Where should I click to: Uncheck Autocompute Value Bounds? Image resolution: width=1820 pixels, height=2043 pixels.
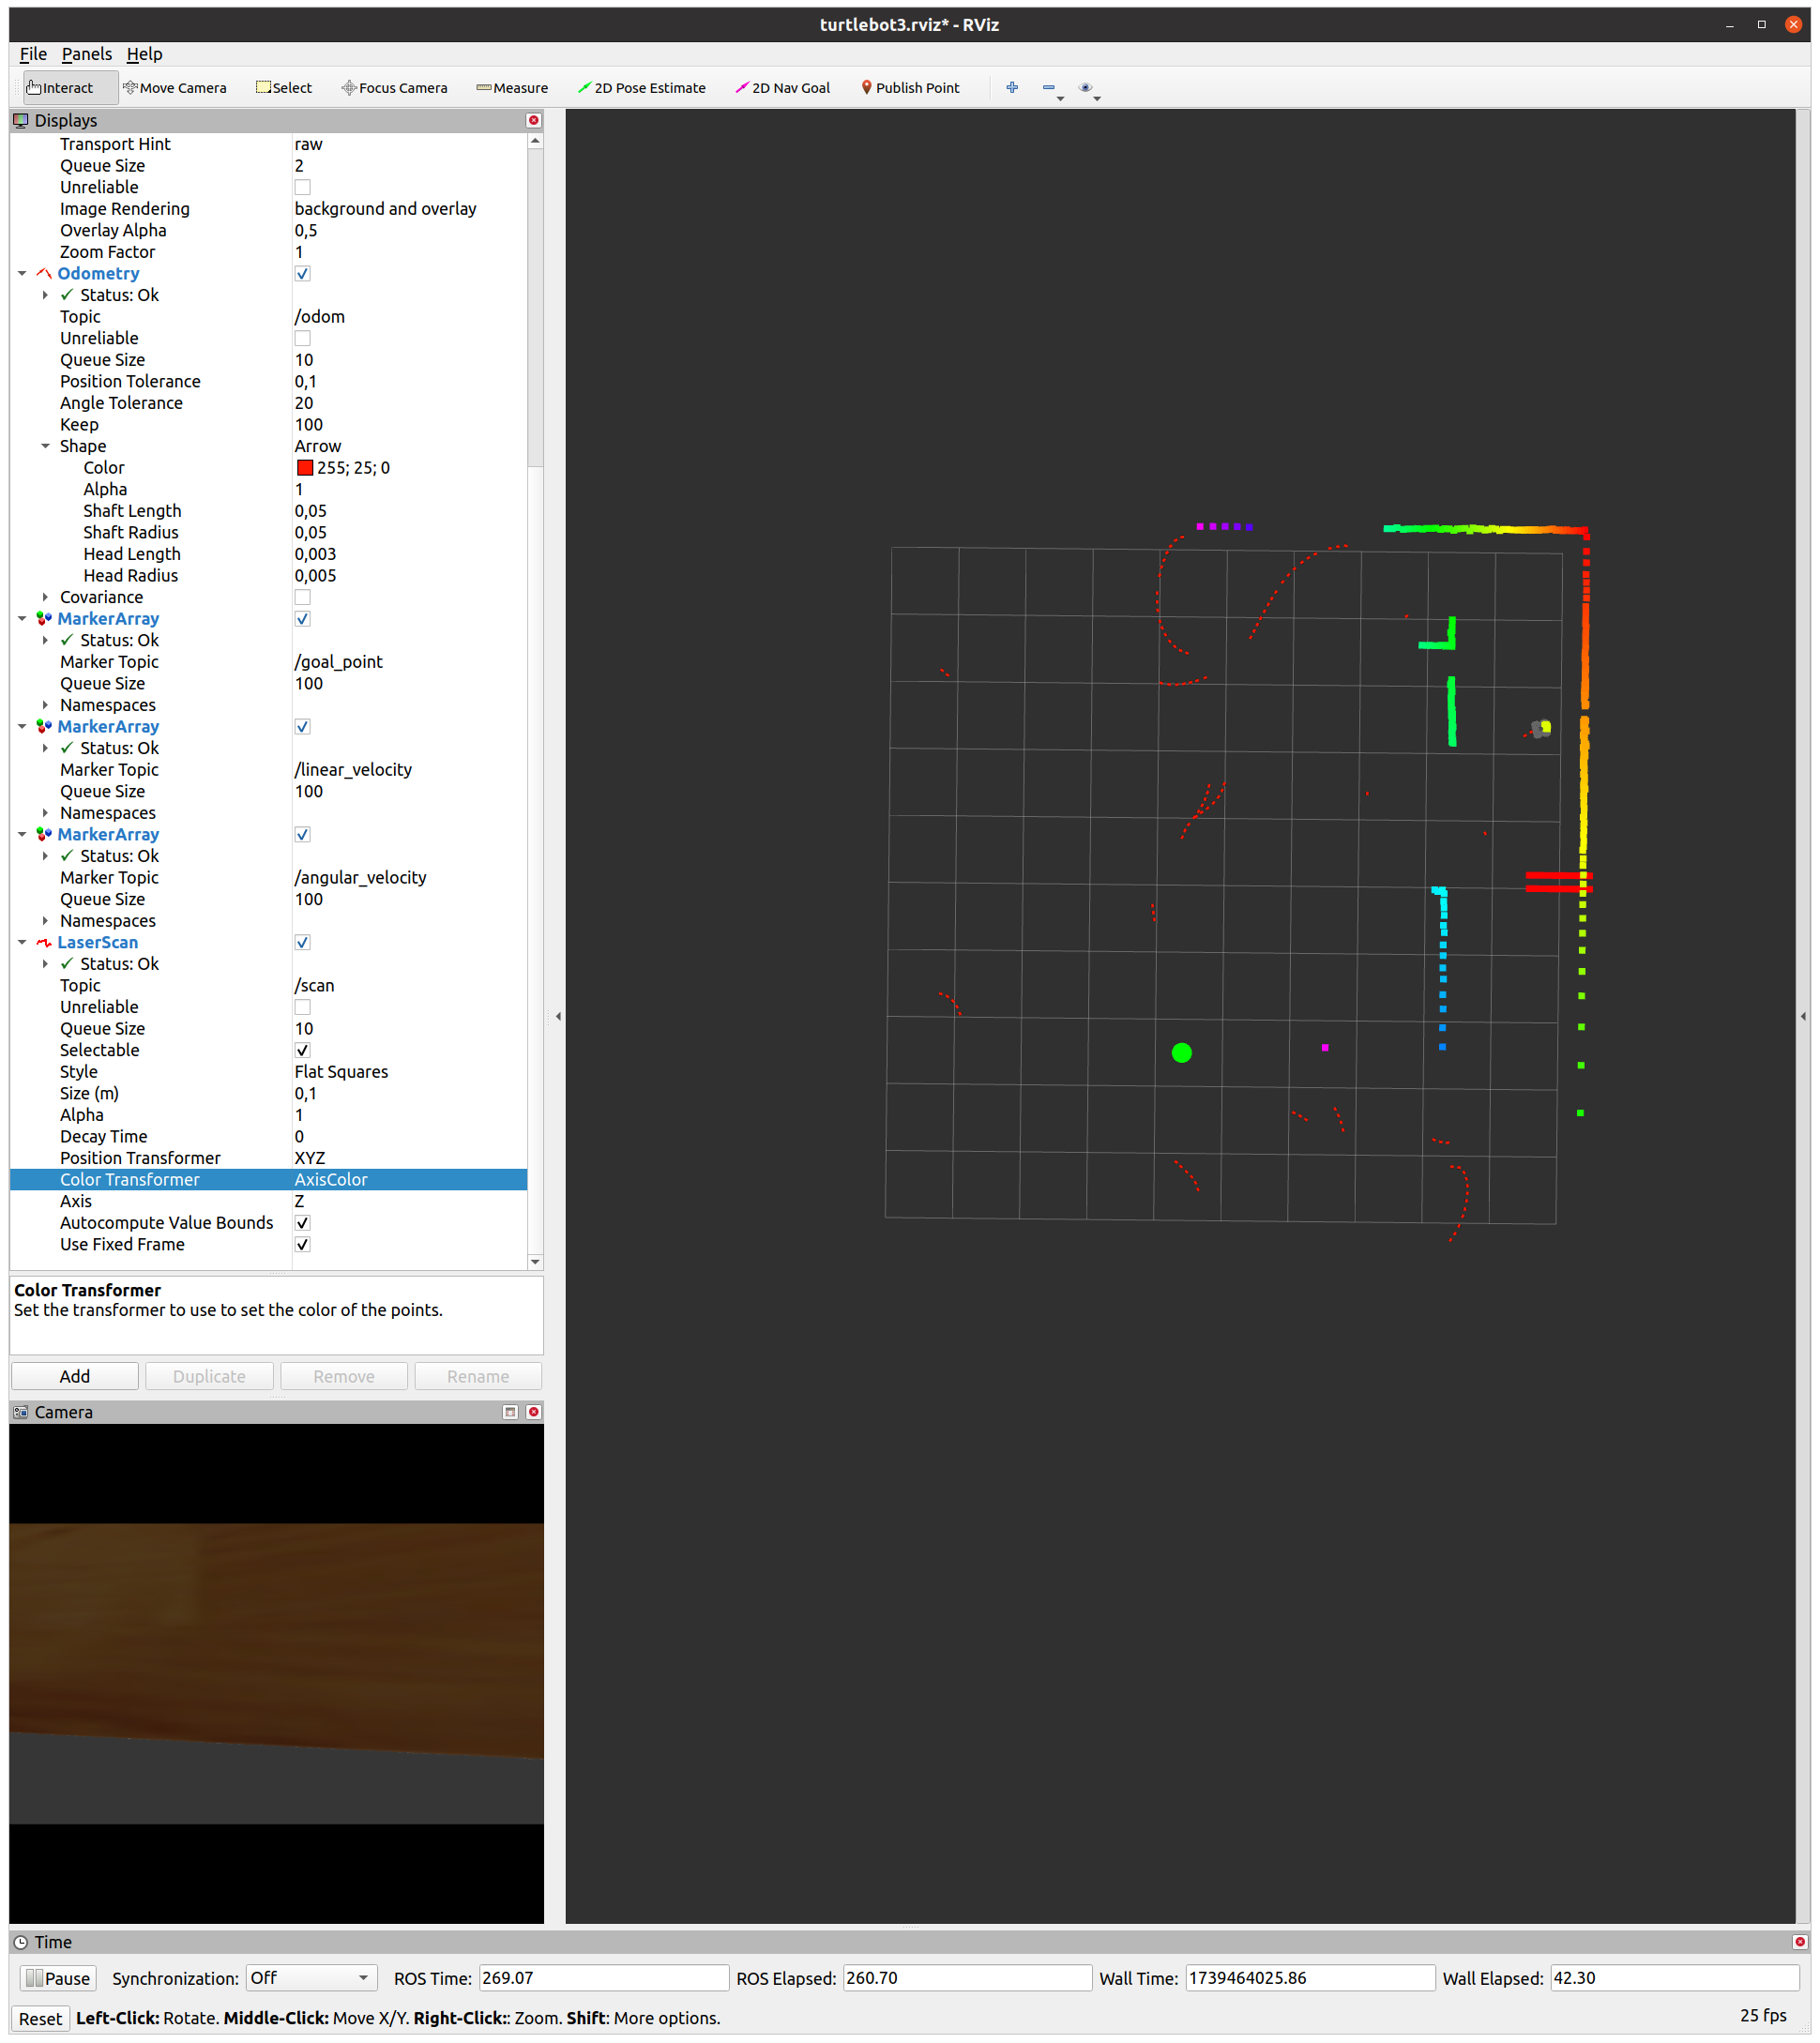(303, 1223)
